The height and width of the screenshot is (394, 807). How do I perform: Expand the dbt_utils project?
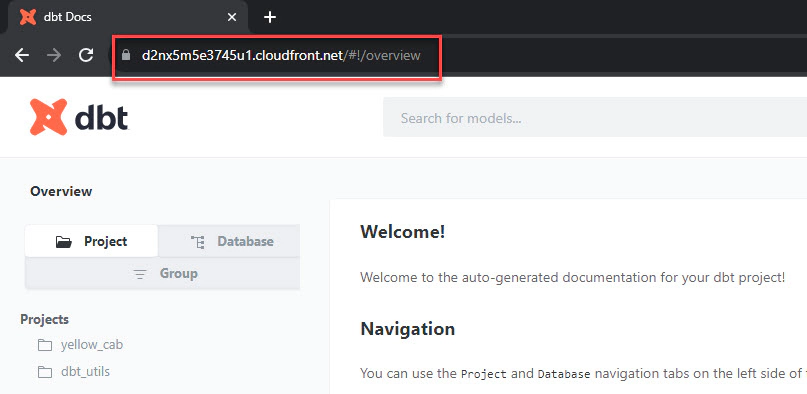pyautogui.click(x=85, y=371)
